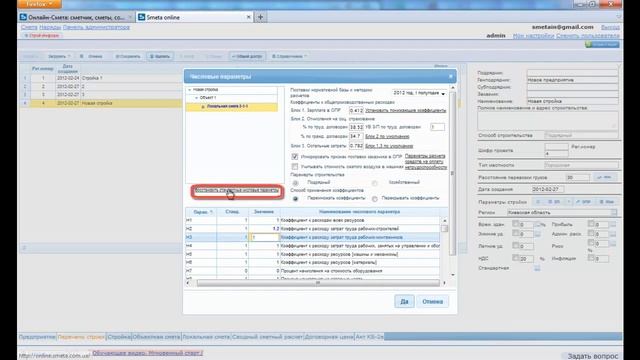Click the Установить понижающие коэффициенты link
The height and width of the screenshot is (360, 640).
405,111
